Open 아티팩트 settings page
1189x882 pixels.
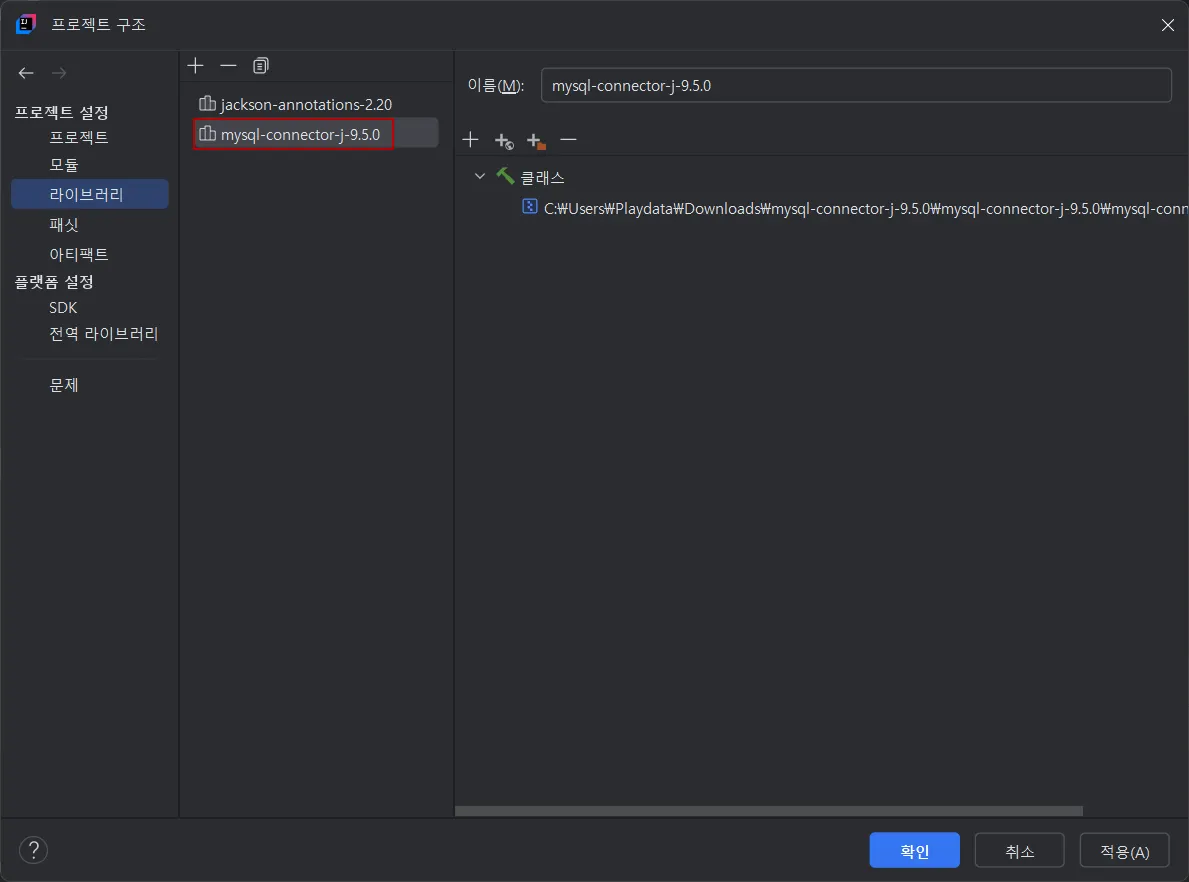79,254
